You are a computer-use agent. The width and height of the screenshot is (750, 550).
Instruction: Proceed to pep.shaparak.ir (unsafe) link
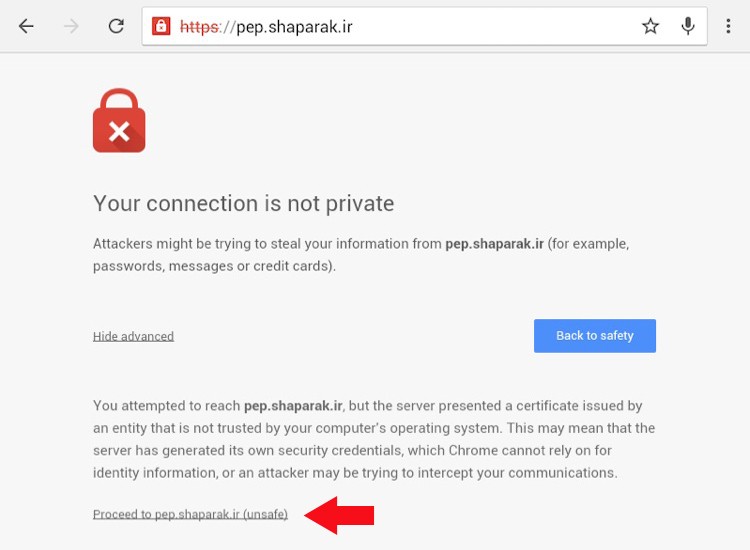190,514
